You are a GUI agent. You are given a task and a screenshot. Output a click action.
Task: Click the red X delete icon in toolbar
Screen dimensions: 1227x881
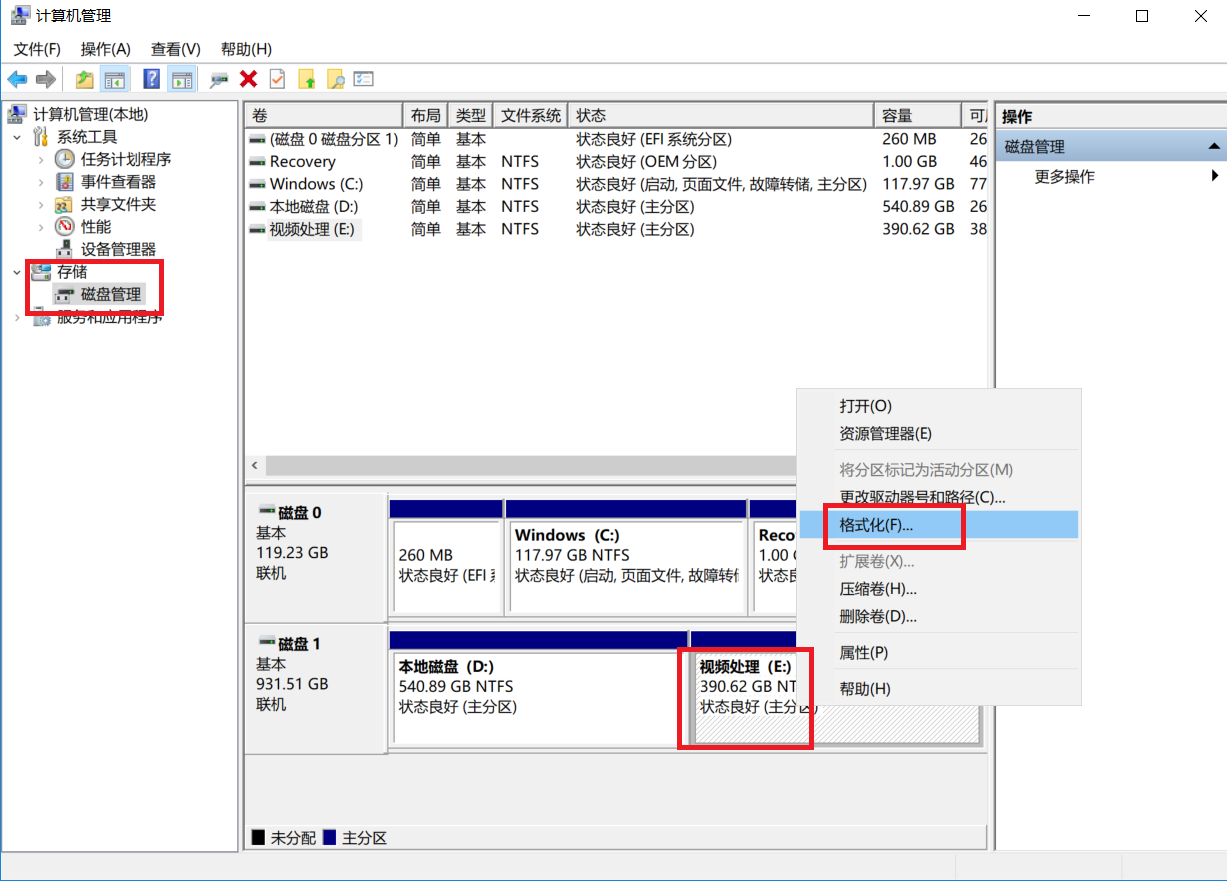248,79
